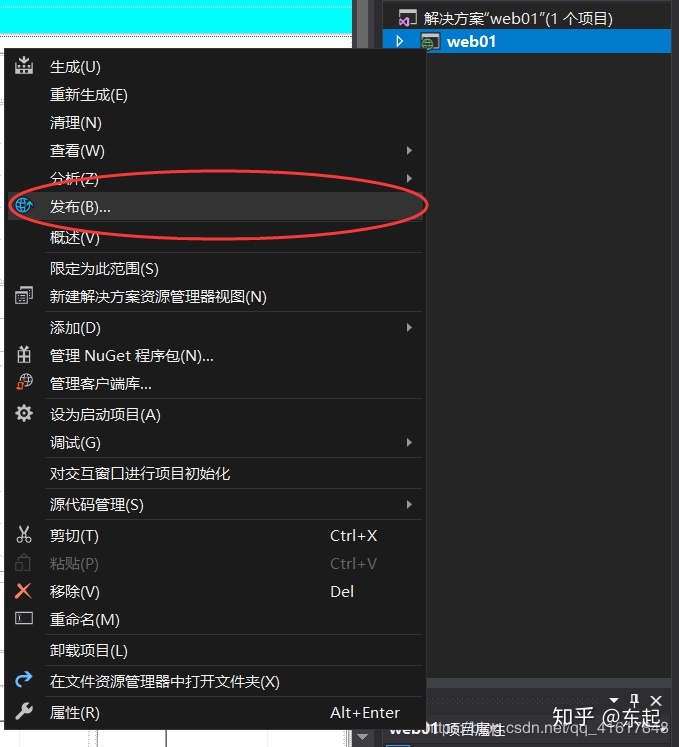Open 属性(R) from the context menu
The image size is (679, 747).
[x=214, y=713]
